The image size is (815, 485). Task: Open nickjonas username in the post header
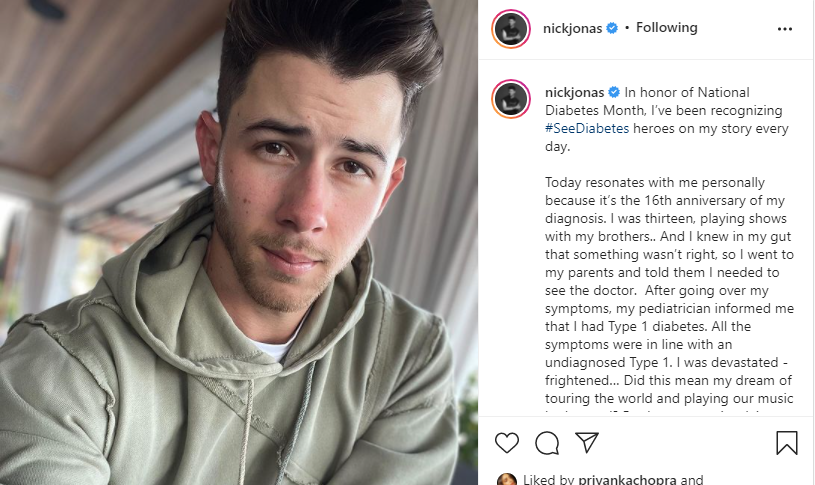click(572, 28)
